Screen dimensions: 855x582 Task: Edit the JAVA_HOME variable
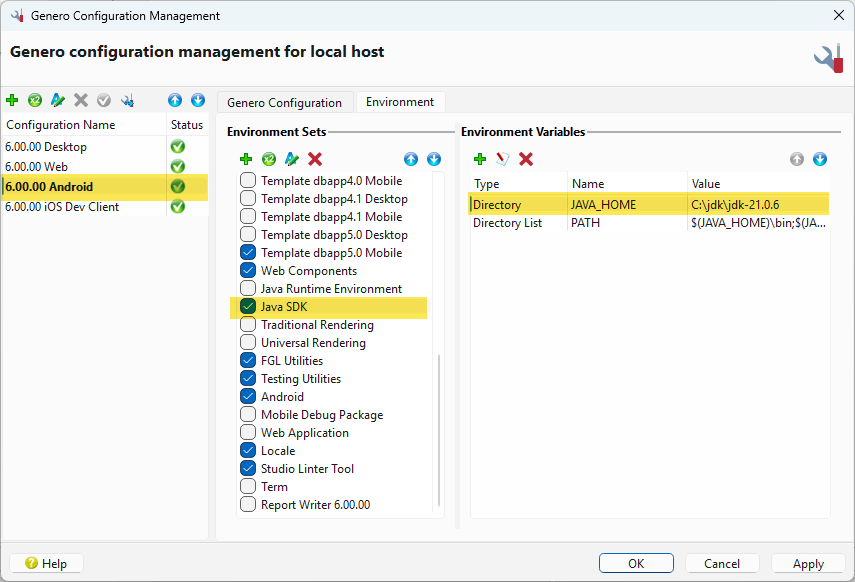(x=502, y=159)
